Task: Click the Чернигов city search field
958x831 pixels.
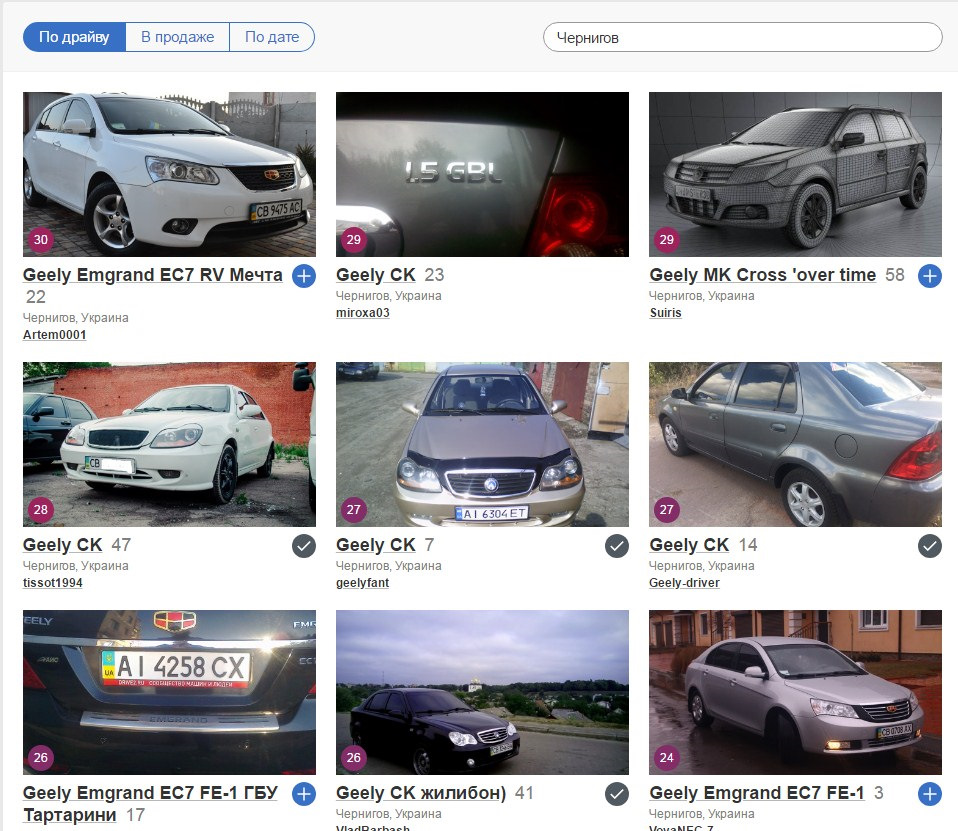Action: (742, 37)
